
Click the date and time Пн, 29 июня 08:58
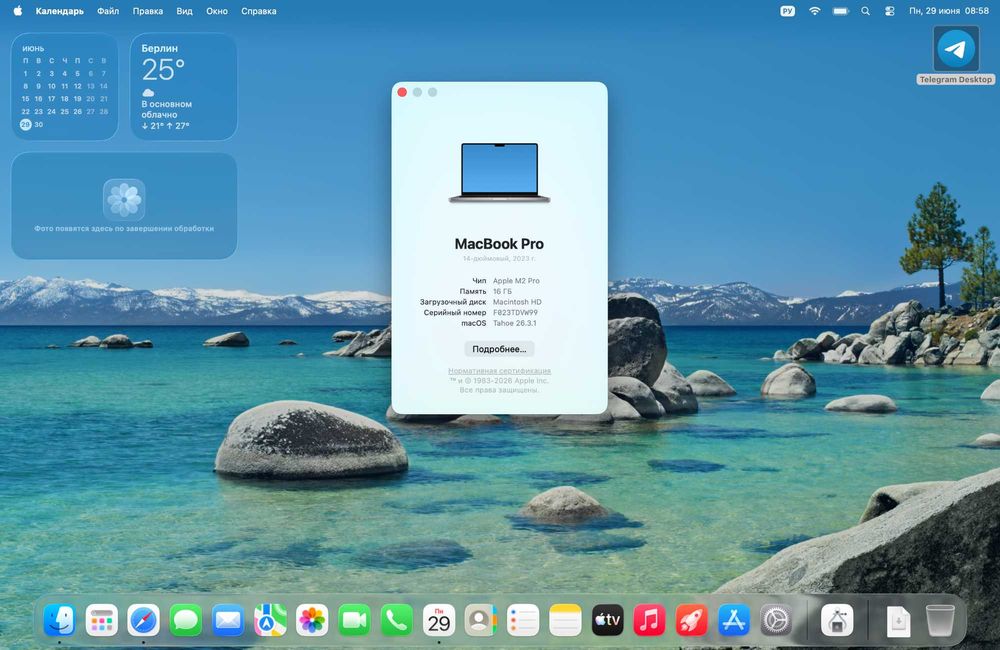coord(948,11)
